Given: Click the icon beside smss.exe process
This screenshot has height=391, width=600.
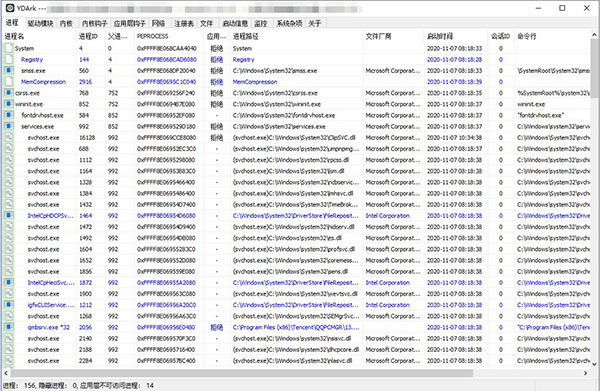Looking at the screenshot, I should 9,70.
